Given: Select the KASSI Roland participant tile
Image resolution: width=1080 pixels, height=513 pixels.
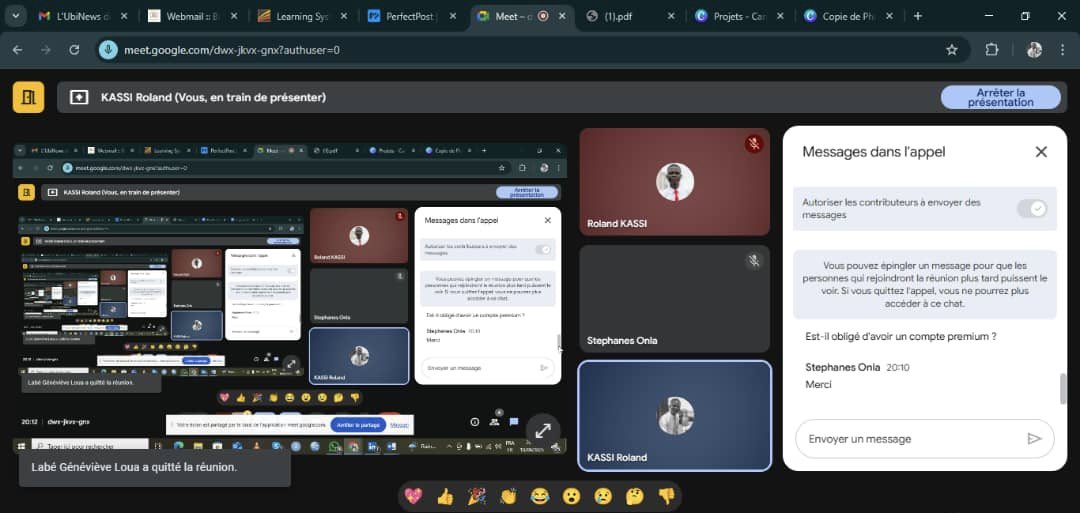Looking at the screenshot, I should pos(674,416).
